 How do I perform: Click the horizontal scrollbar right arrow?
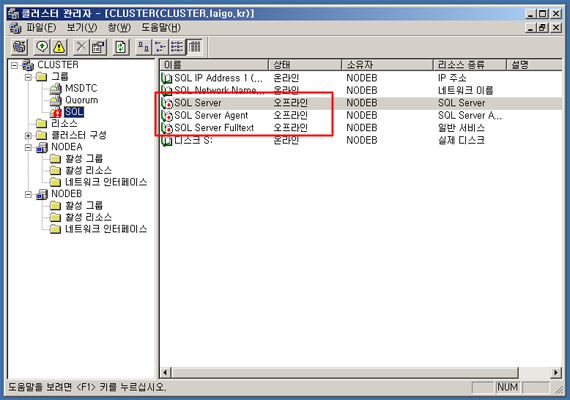click(556, 372)
